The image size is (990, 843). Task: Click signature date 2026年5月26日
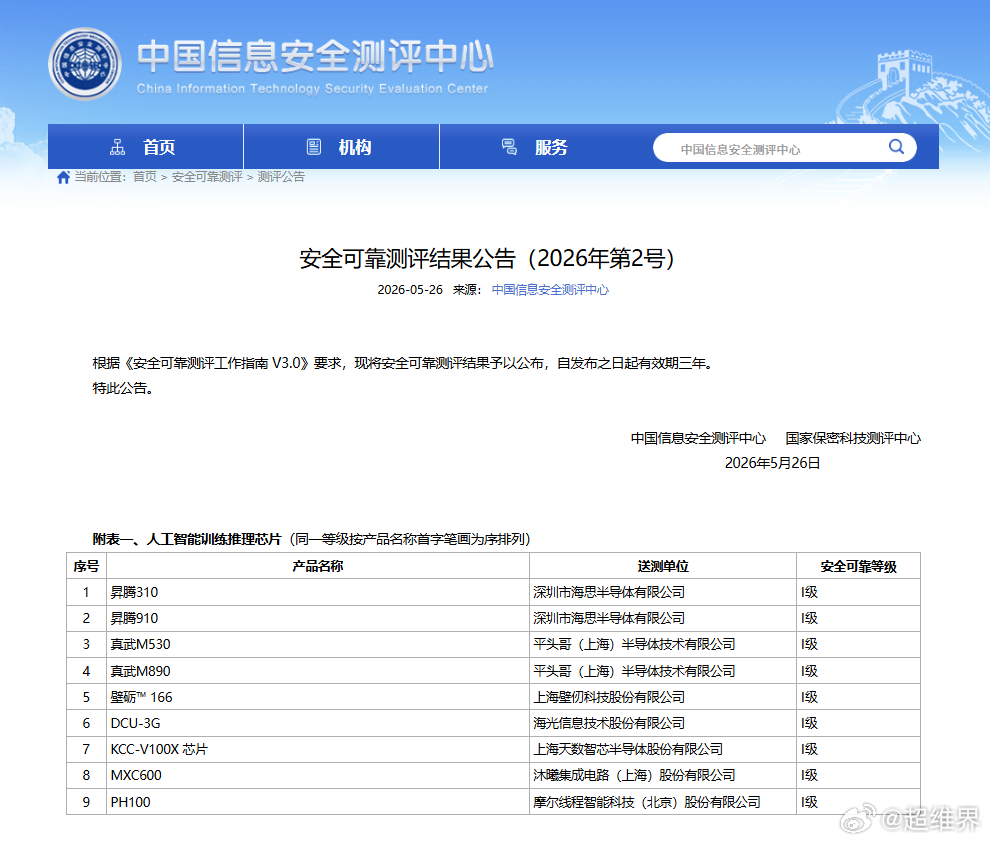(772, 463)
